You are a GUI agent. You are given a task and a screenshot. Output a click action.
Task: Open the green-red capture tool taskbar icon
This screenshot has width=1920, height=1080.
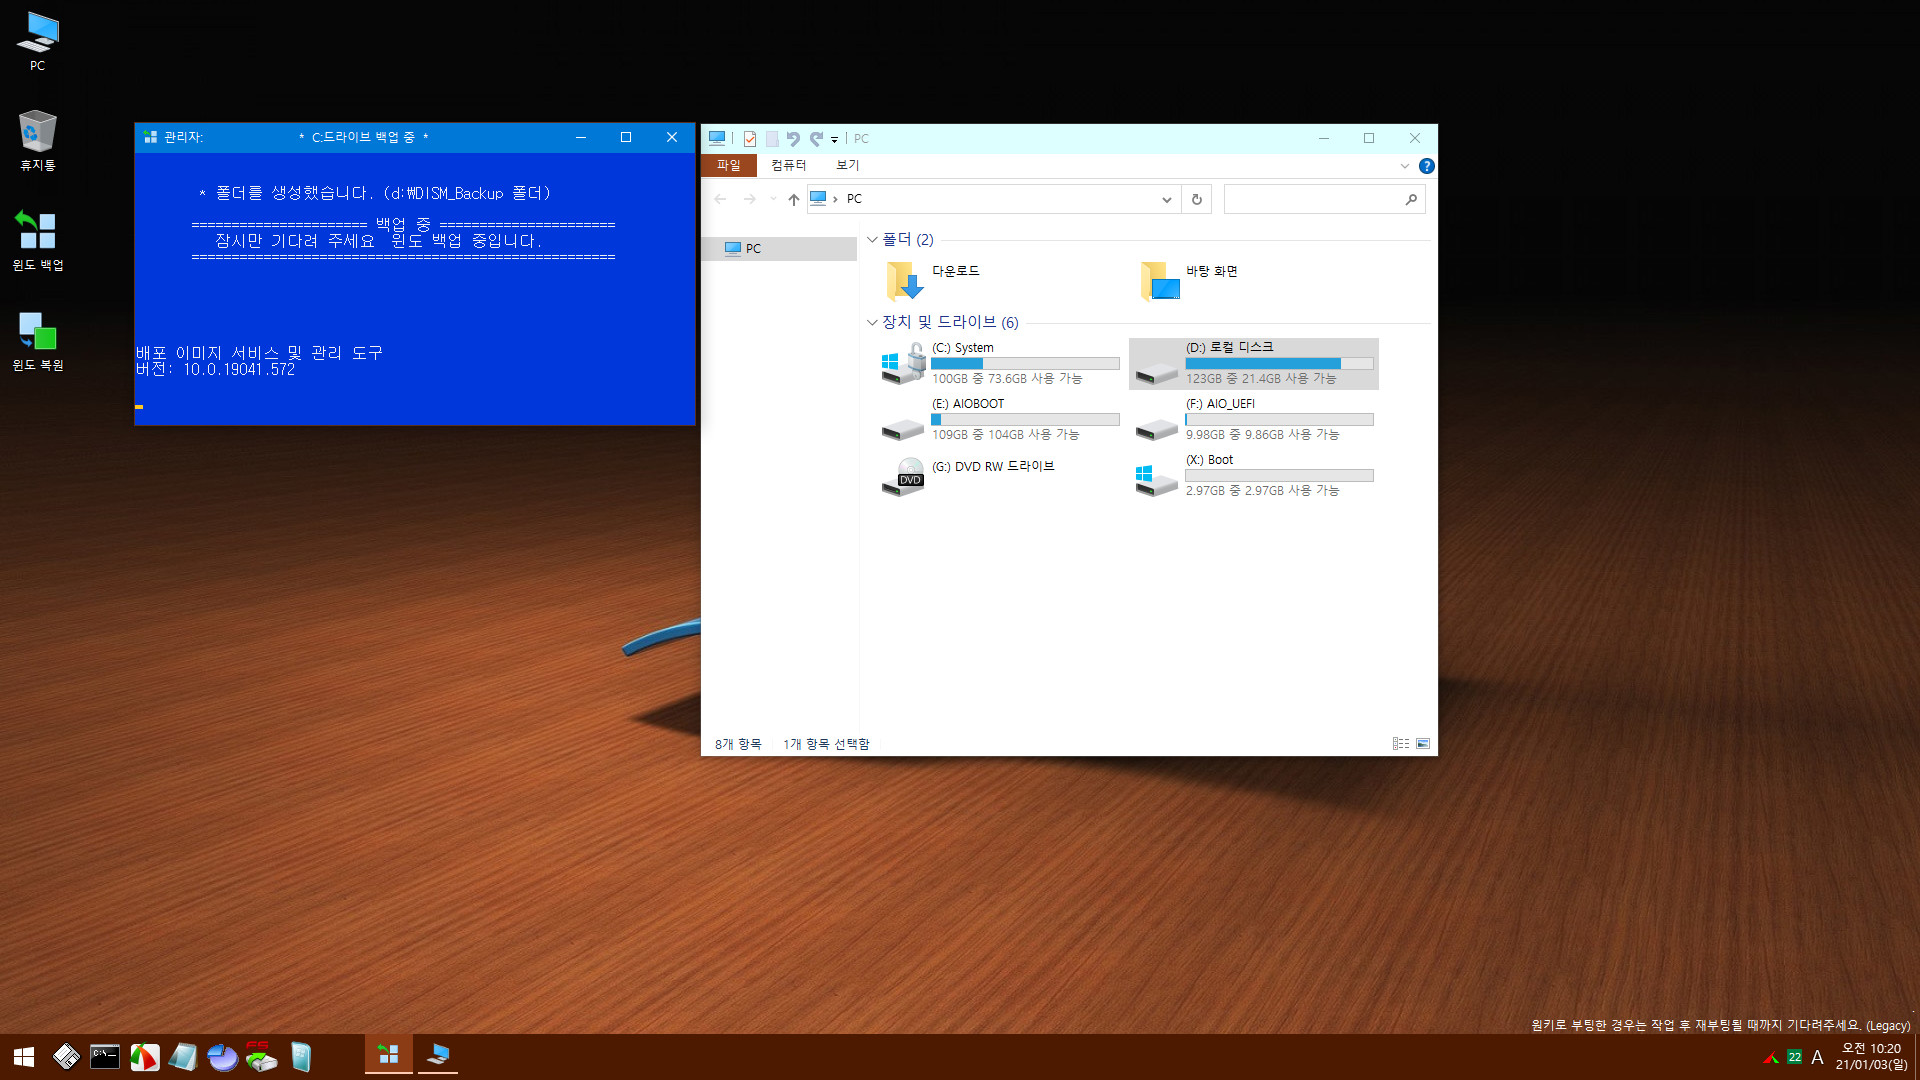click(145, 1057)
